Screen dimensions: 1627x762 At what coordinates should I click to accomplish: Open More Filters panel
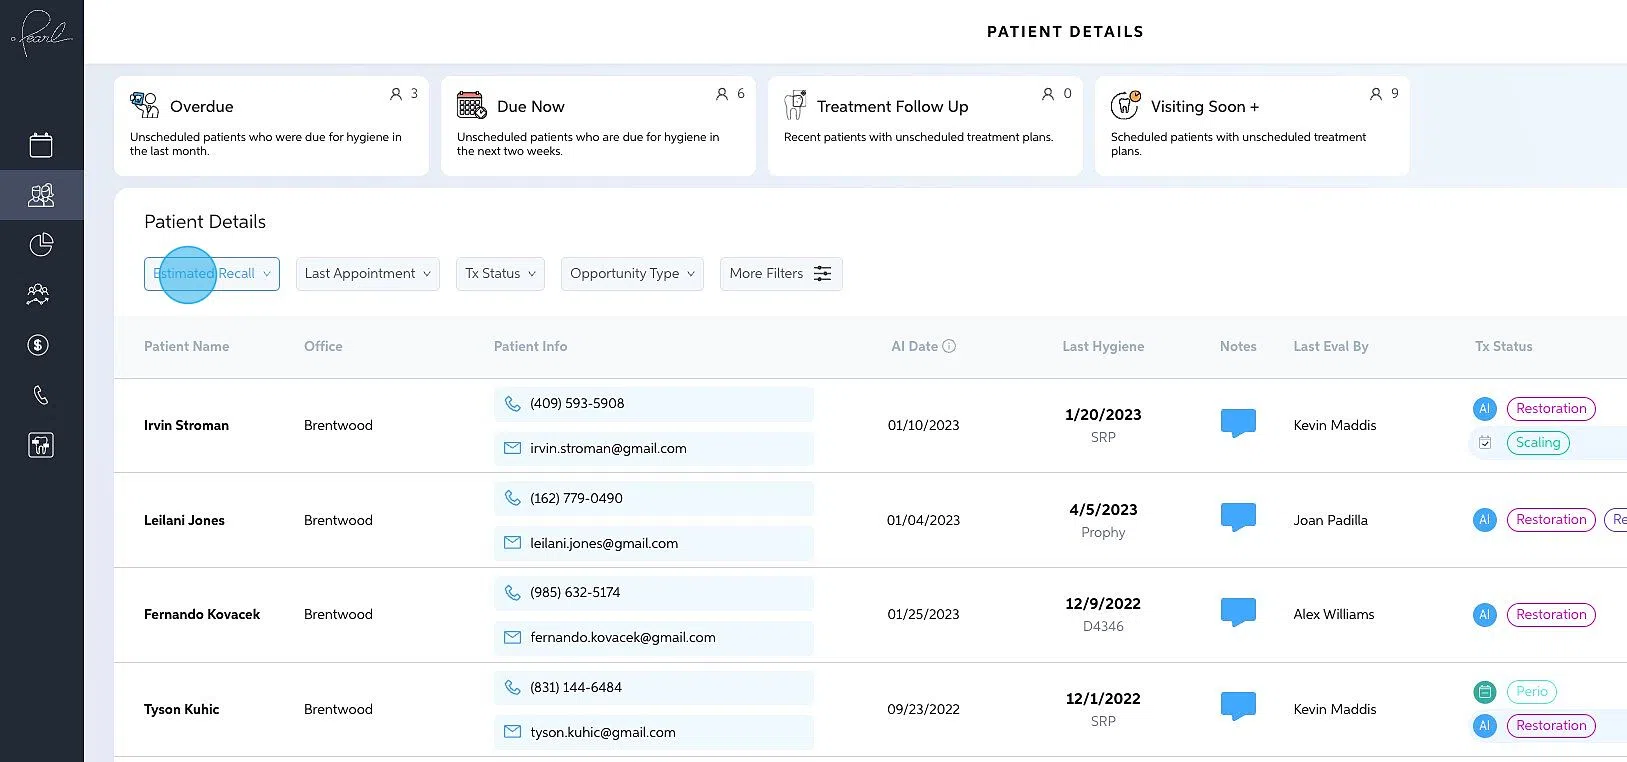781,274
